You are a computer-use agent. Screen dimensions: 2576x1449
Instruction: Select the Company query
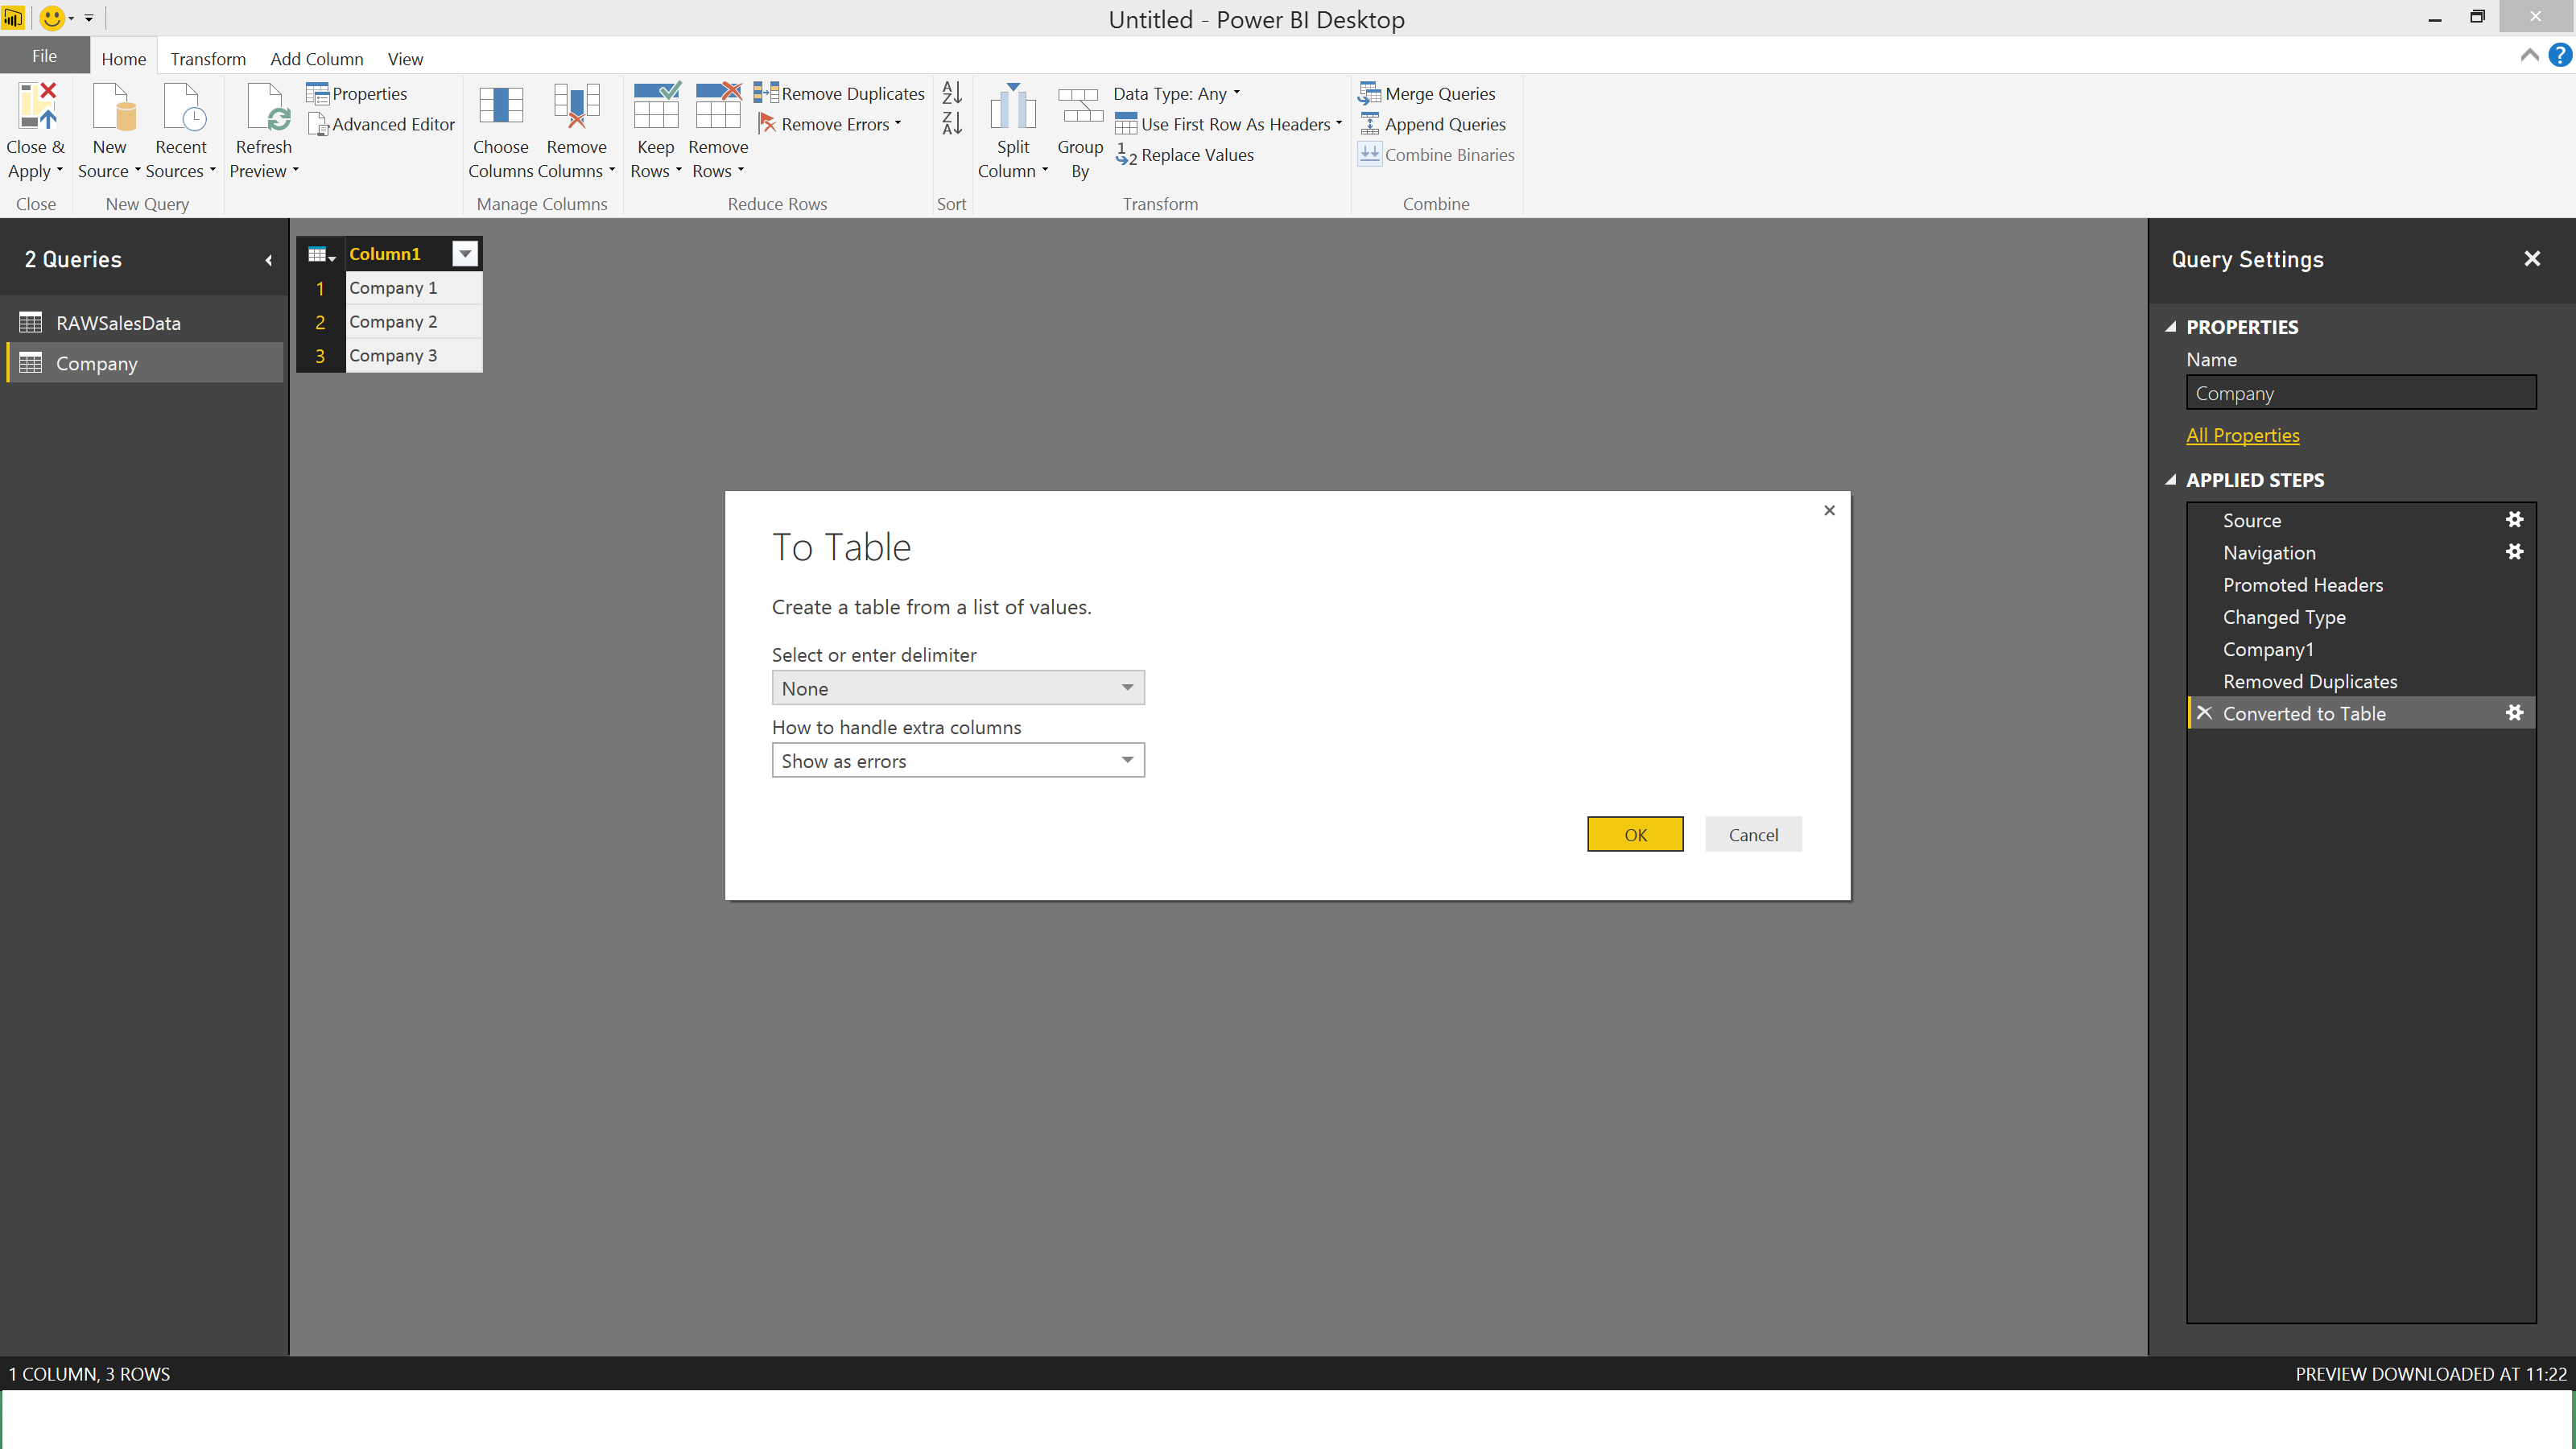click(144, 363)
